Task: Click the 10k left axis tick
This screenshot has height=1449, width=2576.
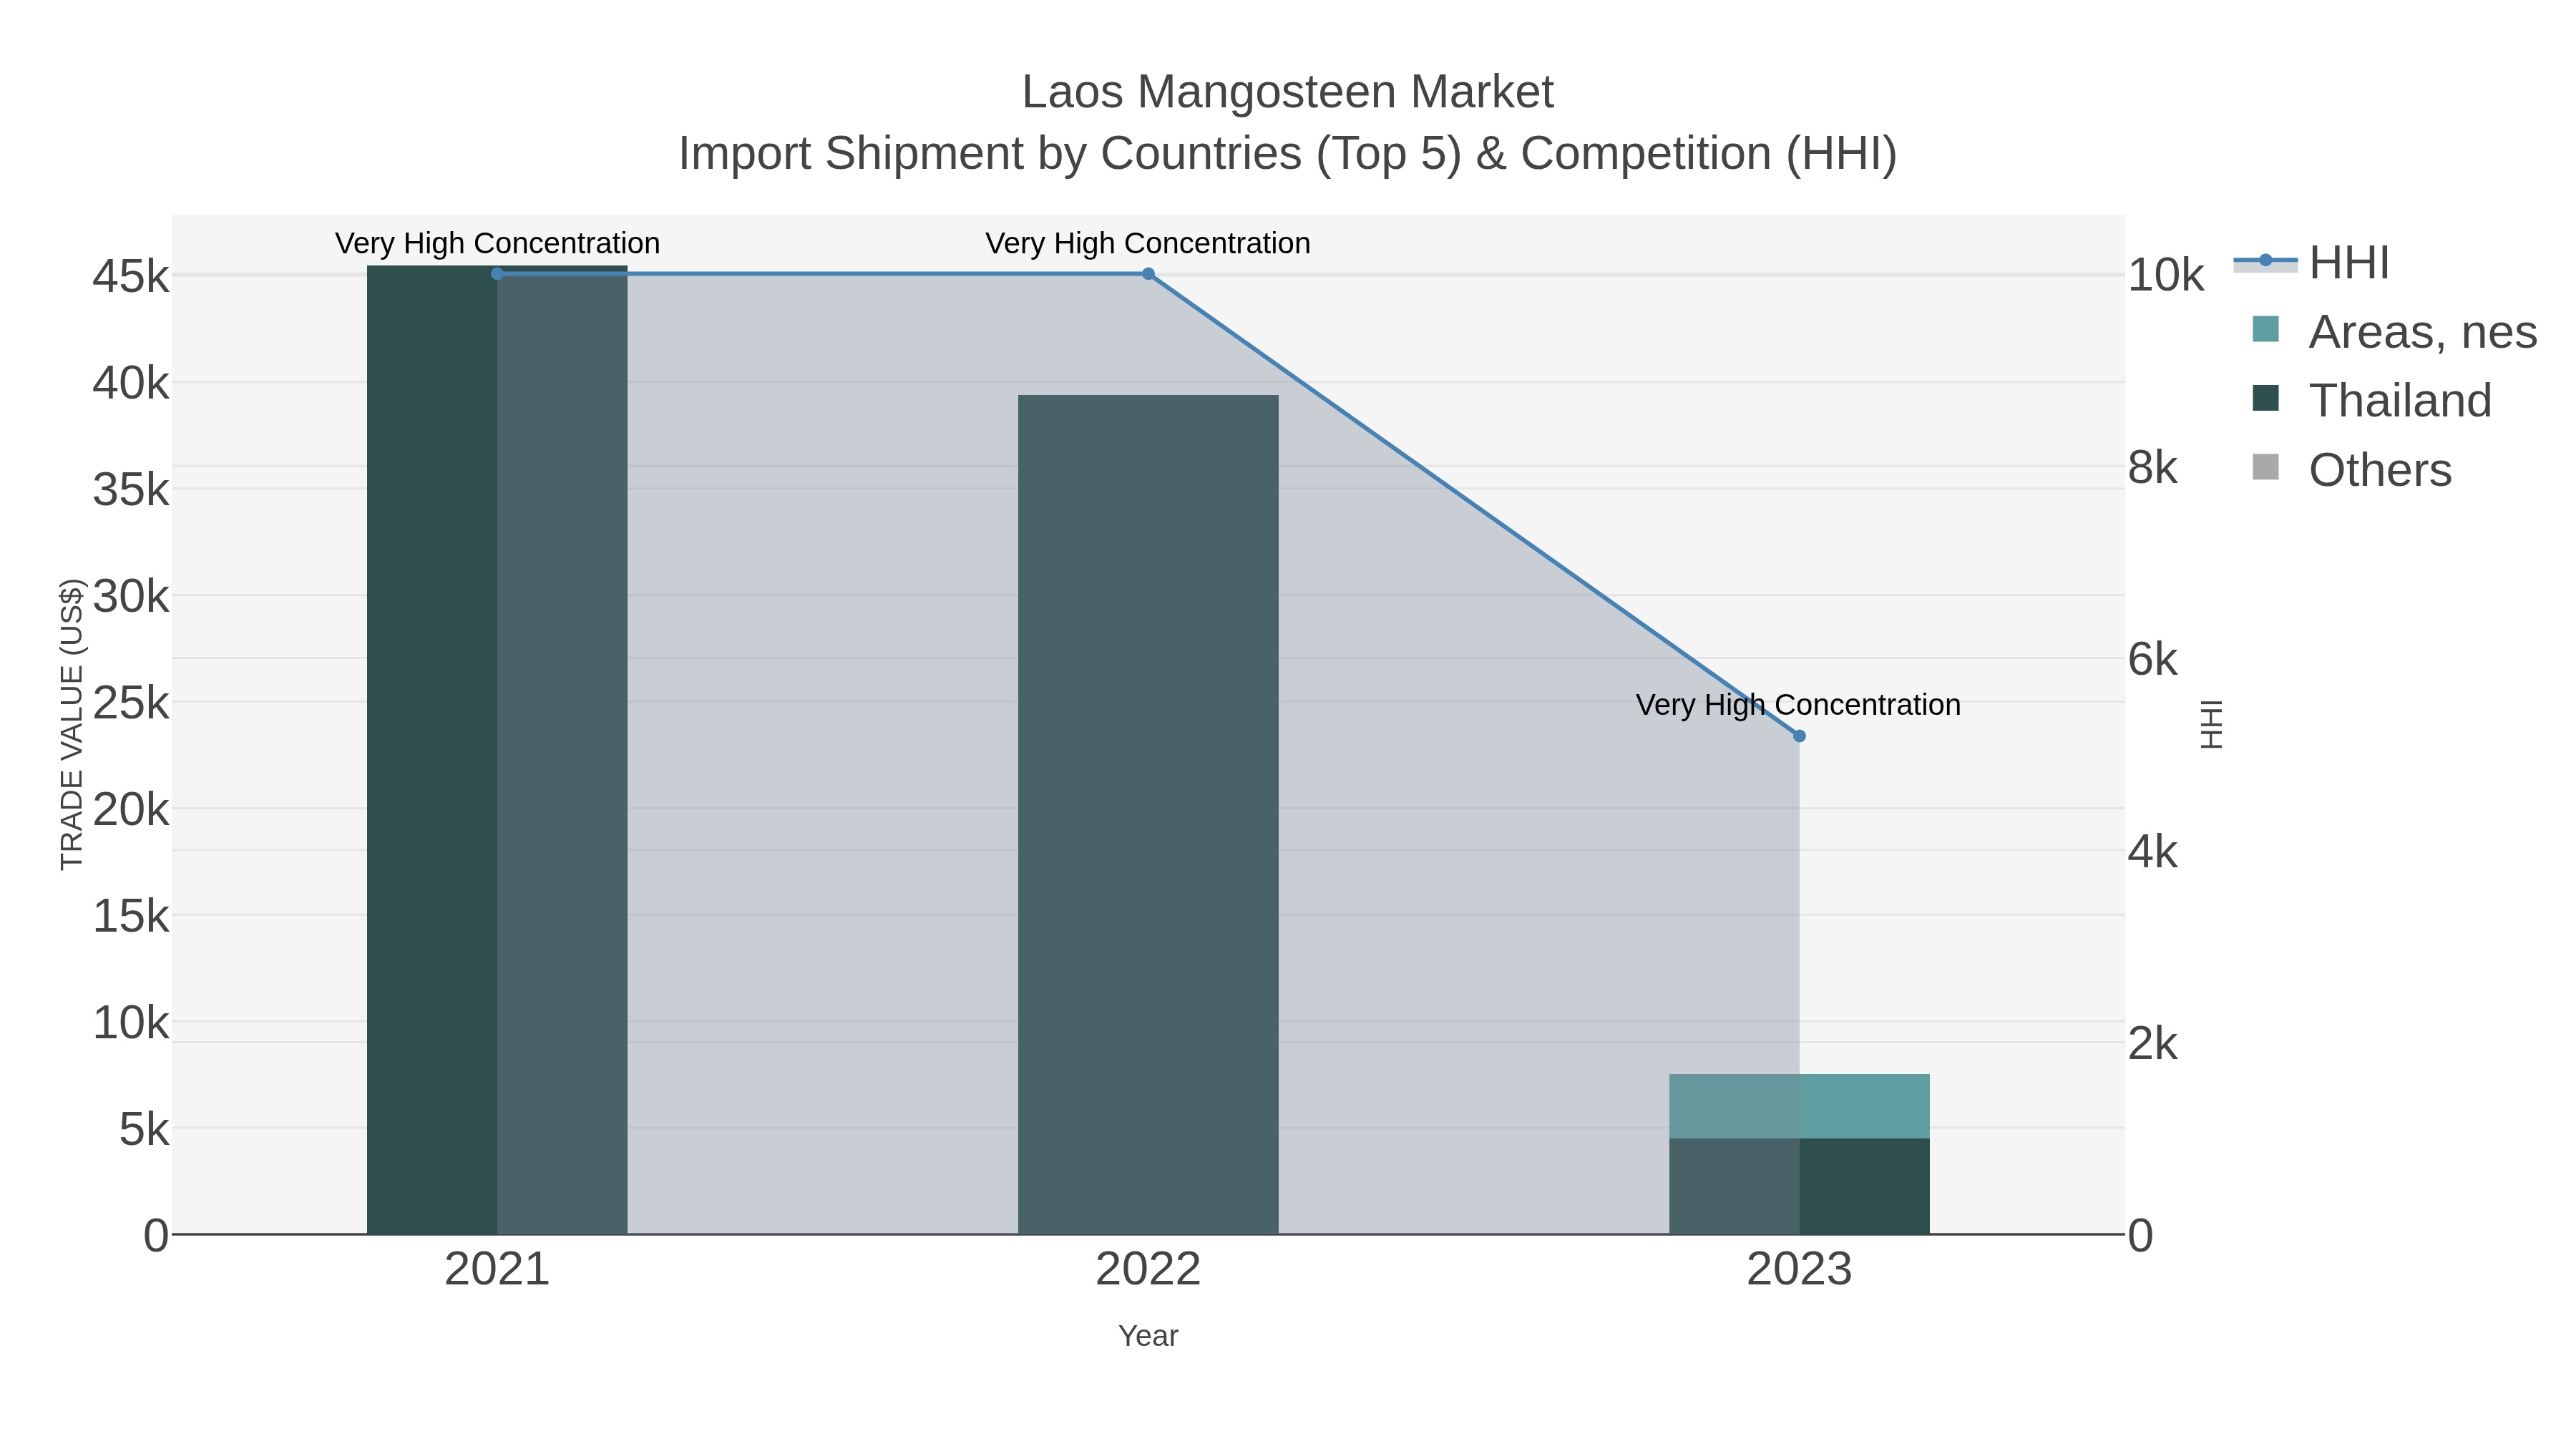Action: (131, 1023)
